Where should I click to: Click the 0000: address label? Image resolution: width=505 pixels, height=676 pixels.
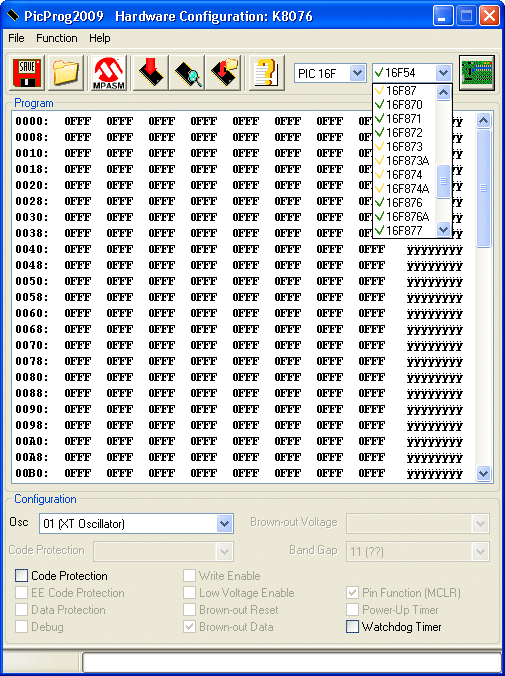(x=32, y=121)
